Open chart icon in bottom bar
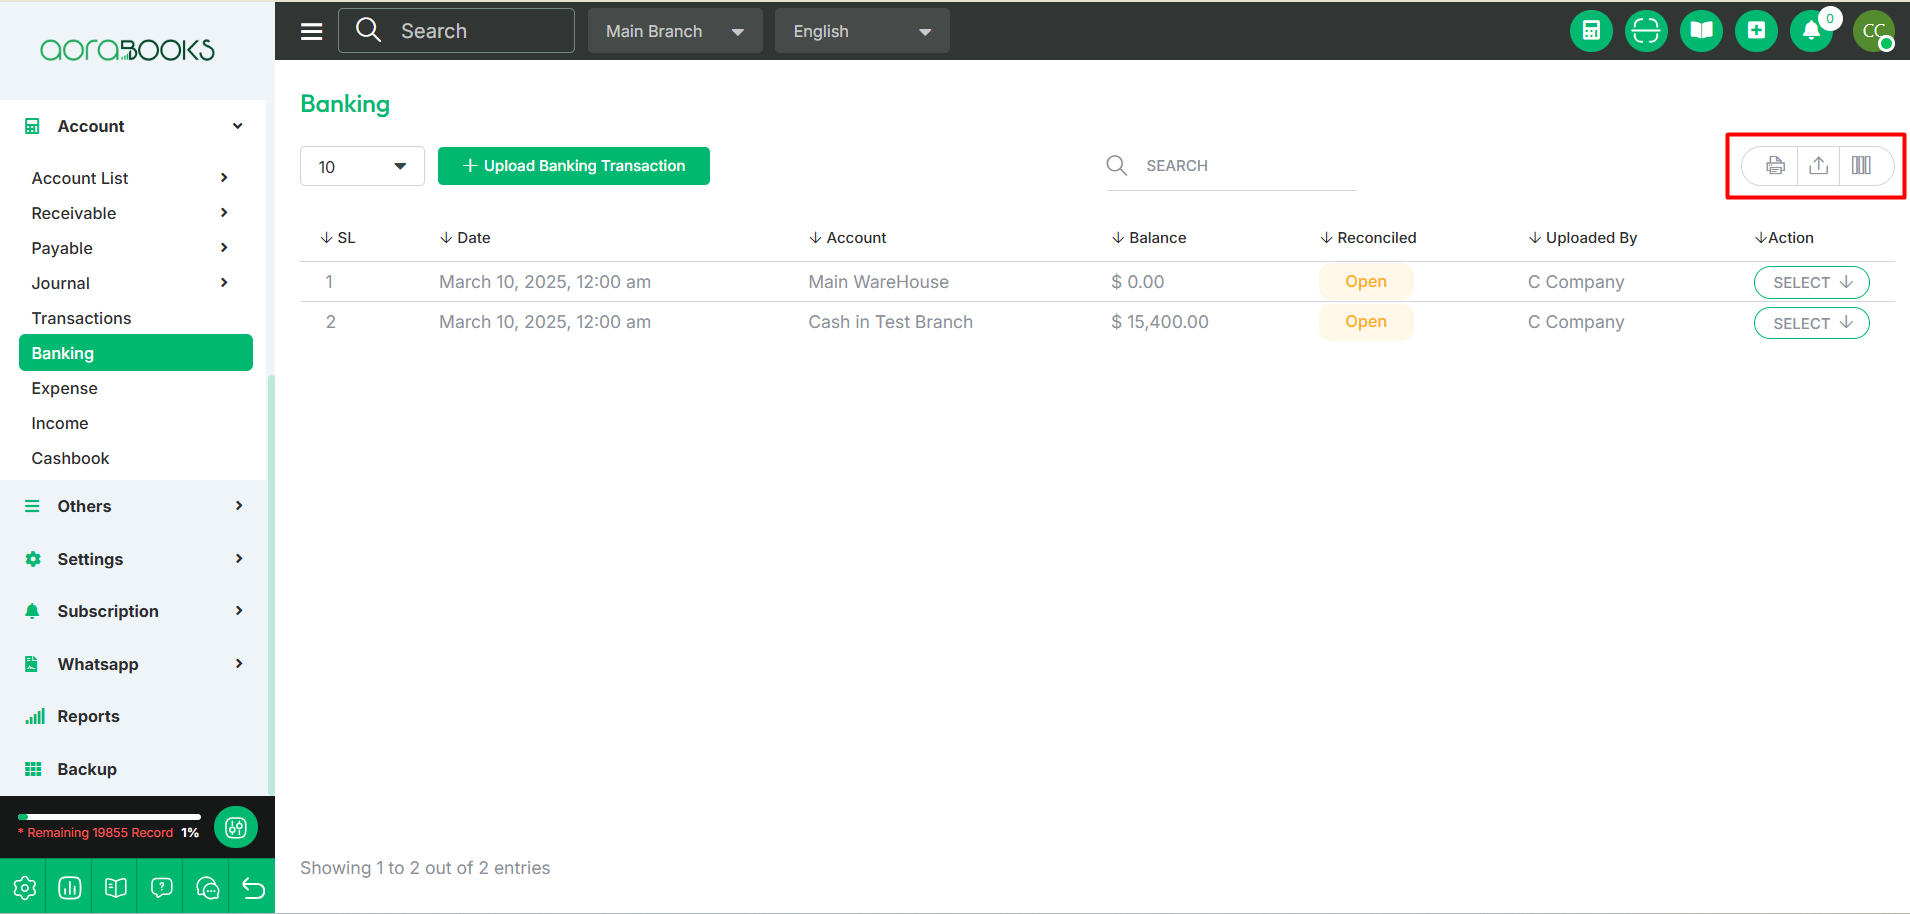Screen dimensions: 1910x914 (x=70, y=888)
